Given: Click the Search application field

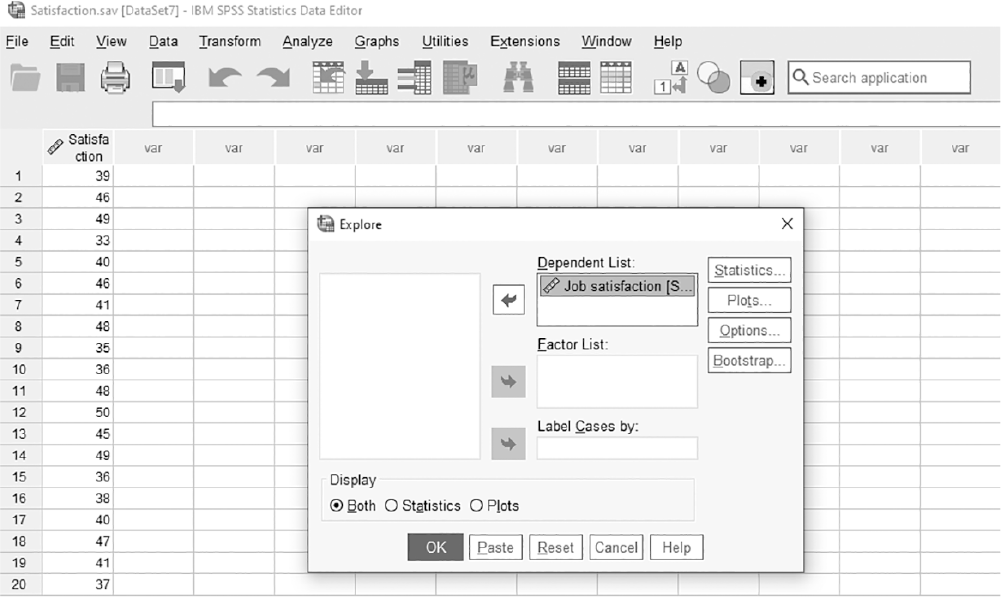Looking at the screenshot, I should point(879,78).
